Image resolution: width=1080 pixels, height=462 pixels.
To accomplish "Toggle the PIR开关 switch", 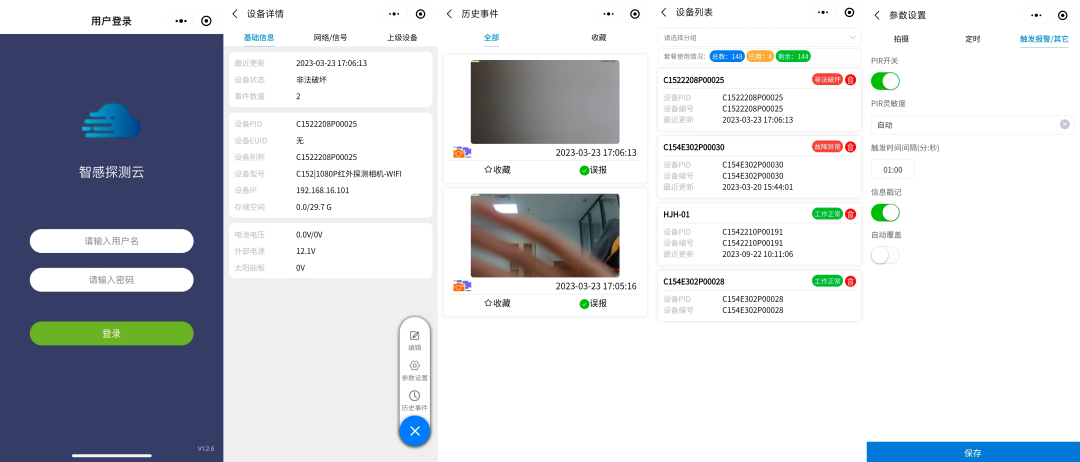I will (x=885, y=81).
